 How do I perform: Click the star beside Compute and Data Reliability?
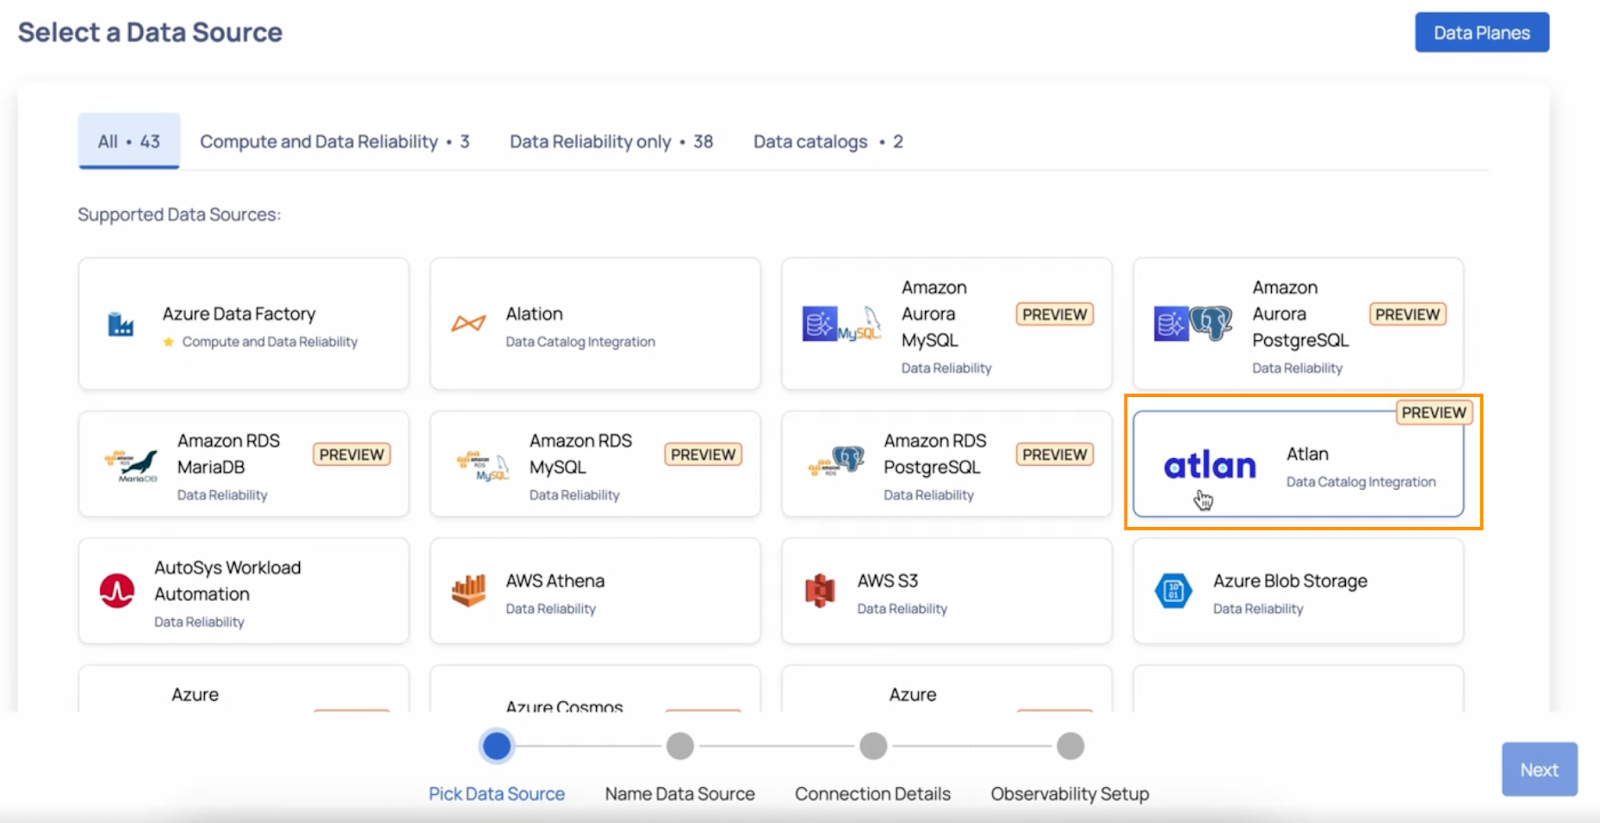tap(169, 342)
